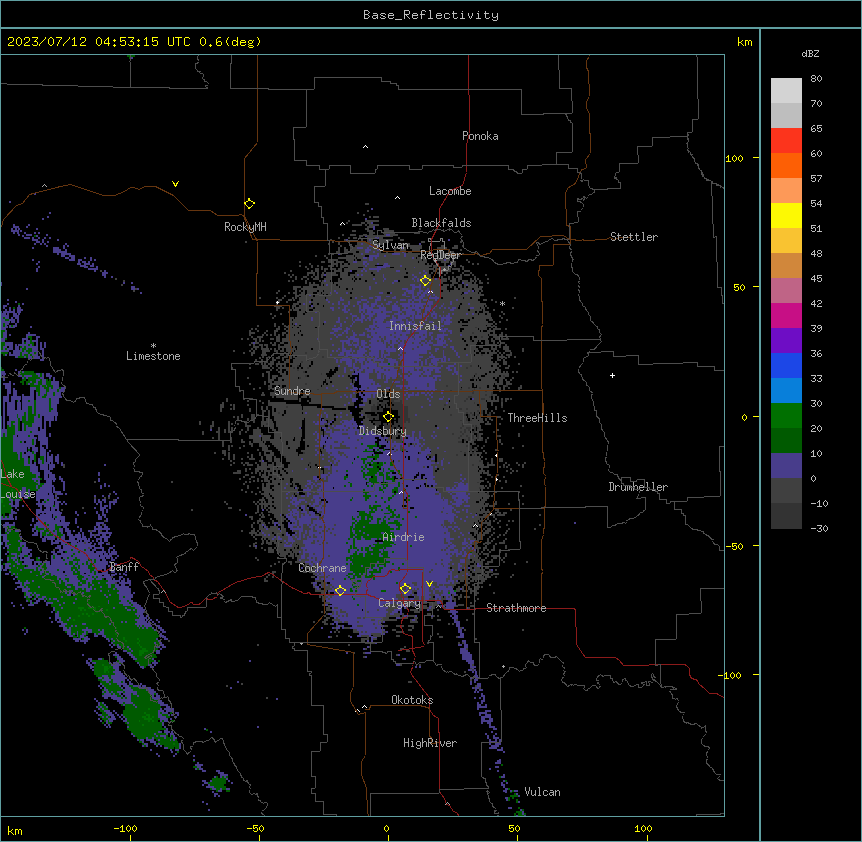
Task: Click the 100 tick on the bottom axis
Action: click(643, 828)
